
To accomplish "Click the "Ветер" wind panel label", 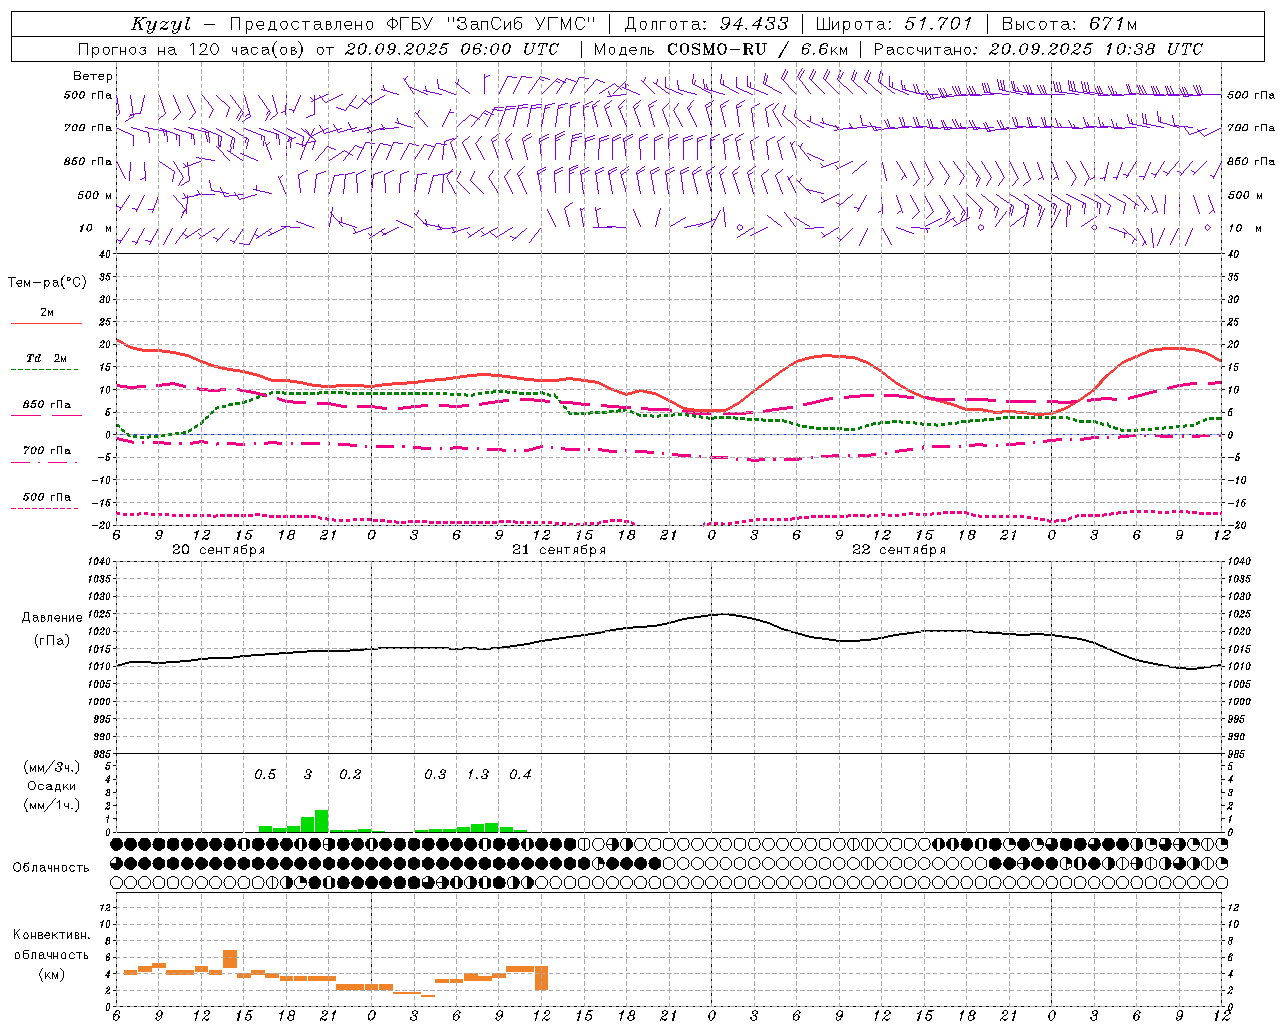I will point(93,76).
